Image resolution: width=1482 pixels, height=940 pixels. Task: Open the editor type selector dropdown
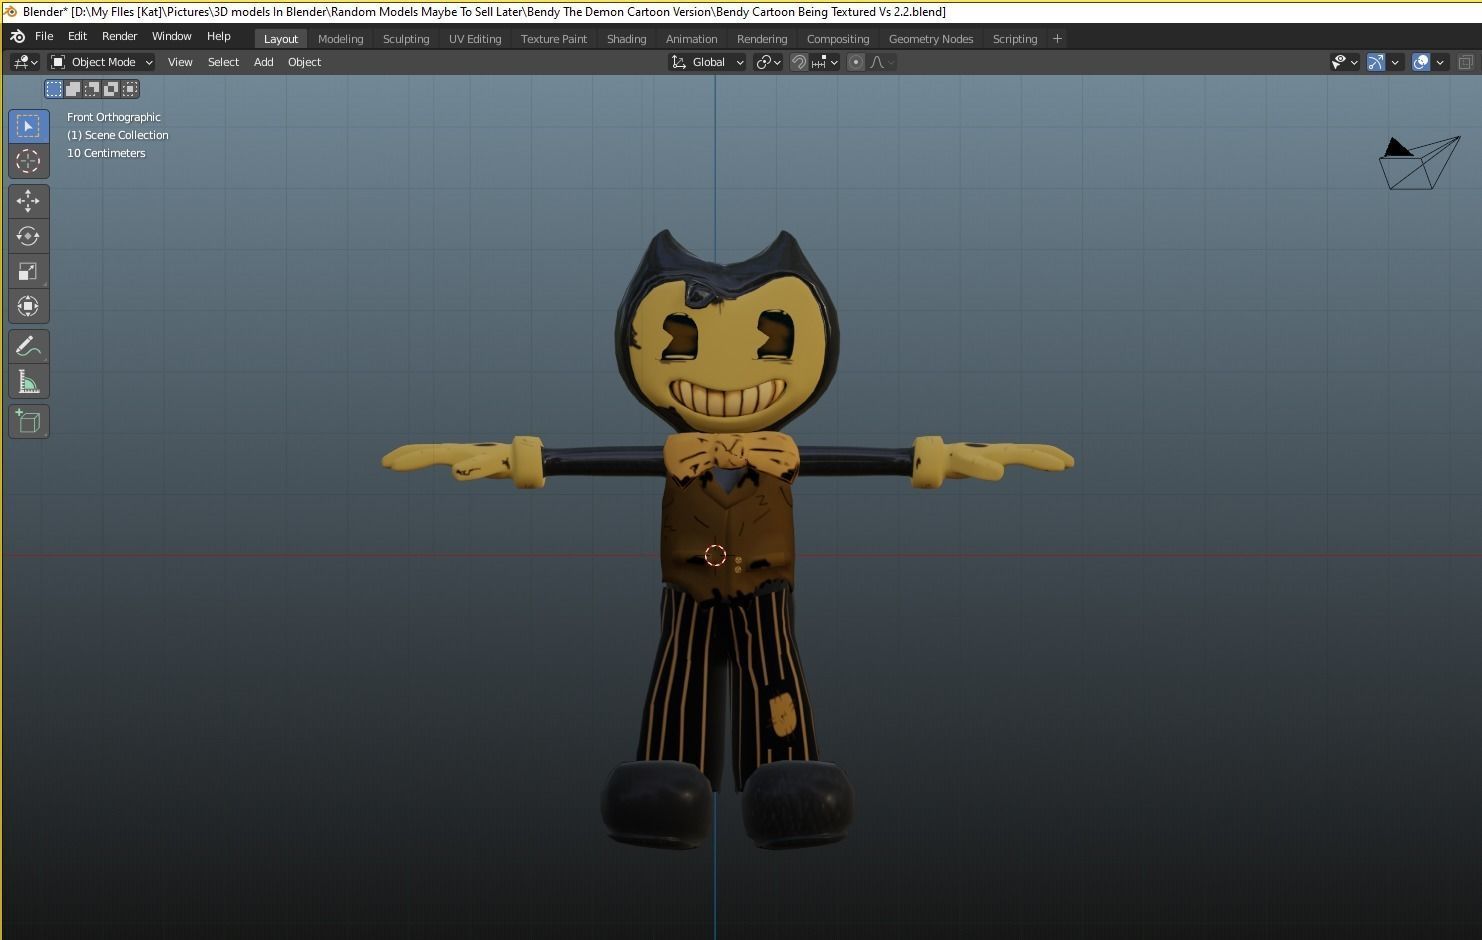tap(25, 62)
